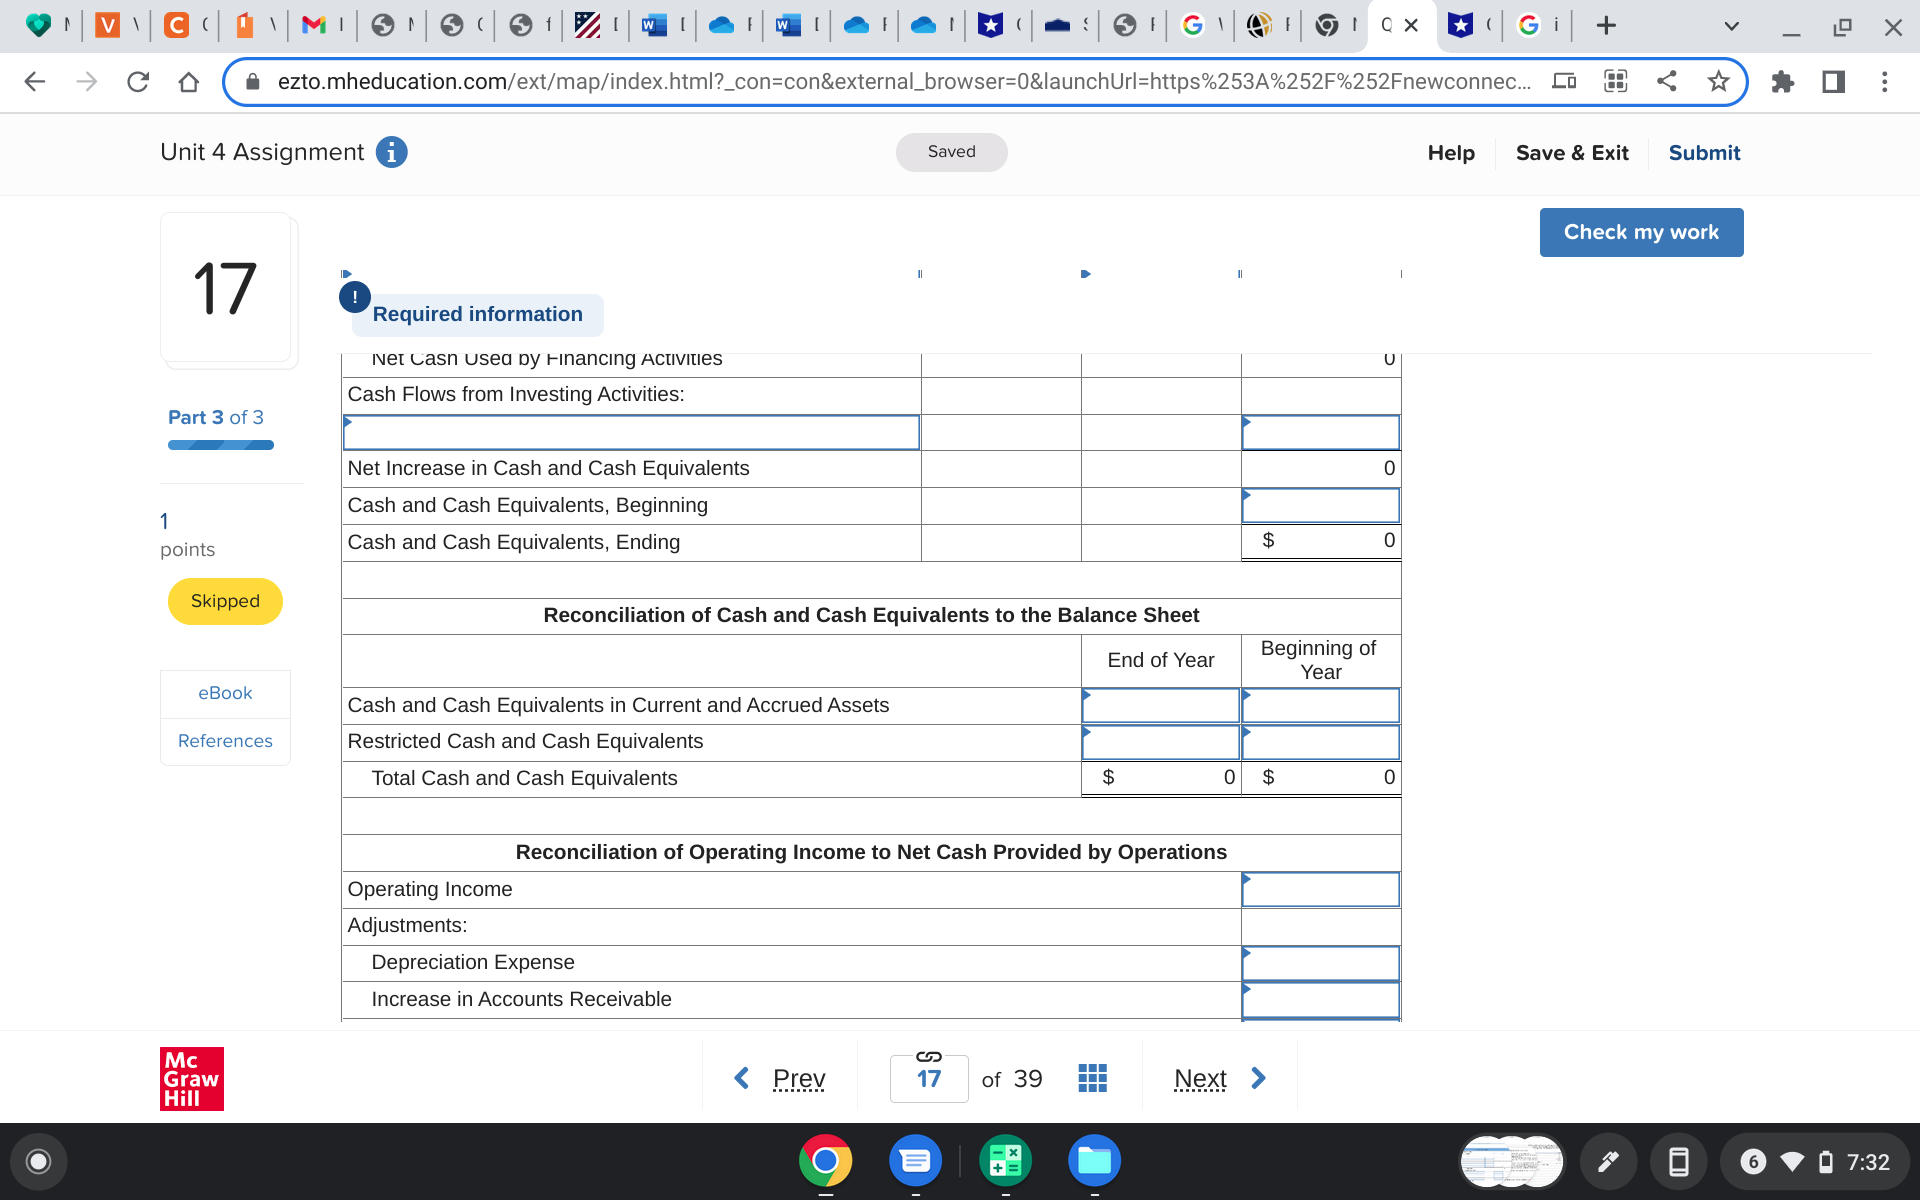Click the required information alert icon

tap(355, 297)
